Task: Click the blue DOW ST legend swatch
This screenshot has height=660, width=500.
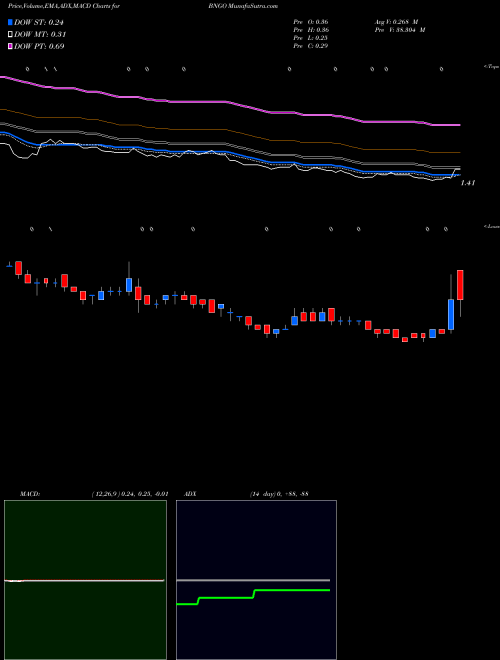Action: (x=10, y=22)
